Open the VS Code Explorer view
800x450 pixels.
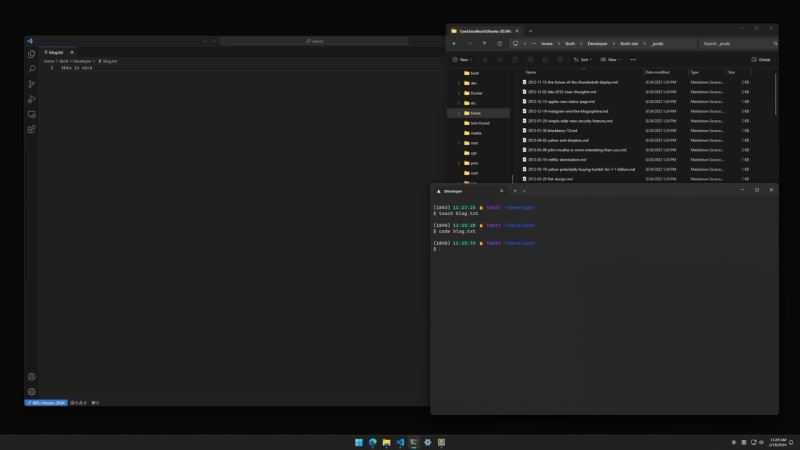coord(32,54)
